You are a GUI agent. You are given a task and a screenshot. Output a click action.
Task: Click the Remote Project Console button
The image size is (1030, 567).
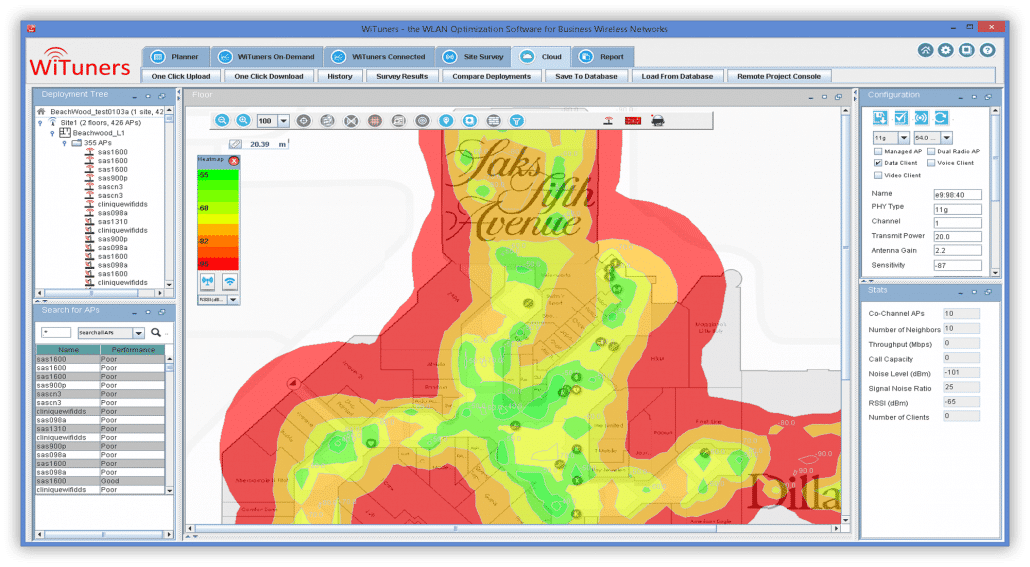[x=779, y=76]
